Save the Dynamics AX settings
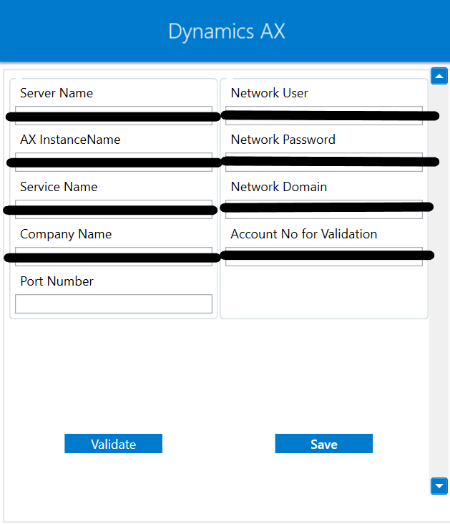Viewport: 450px width, 524px height. pyautogui.click(x=324, y=443)
